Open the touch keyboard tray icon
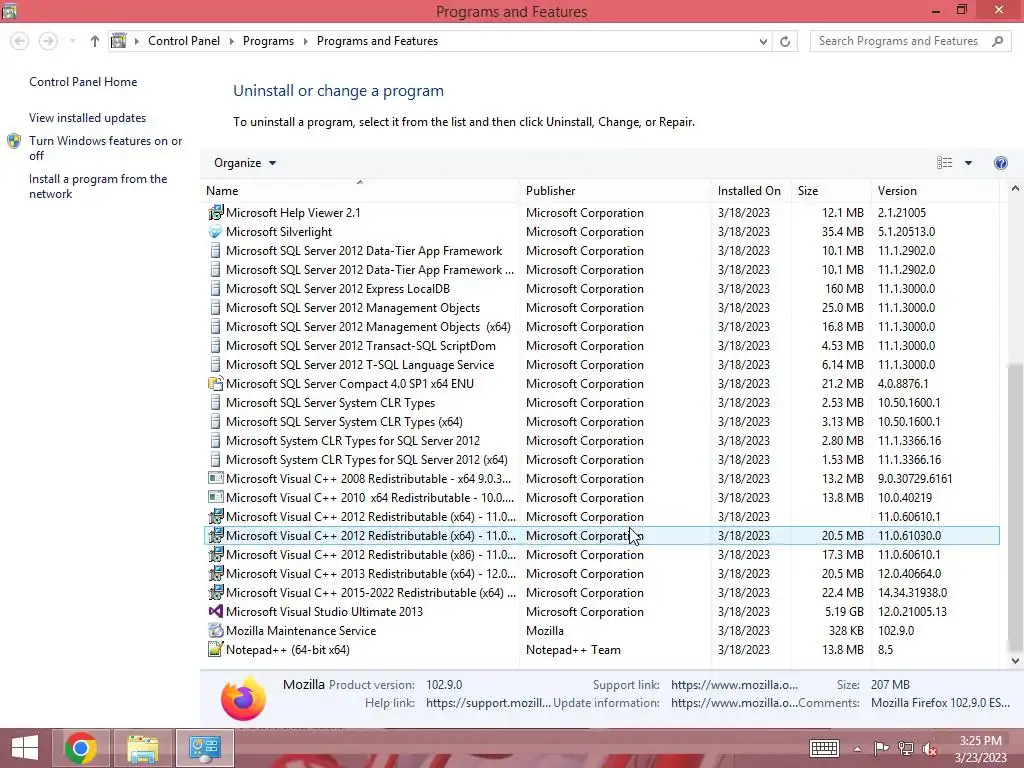The image size is (1024, 768). click(x=824, y=748)
